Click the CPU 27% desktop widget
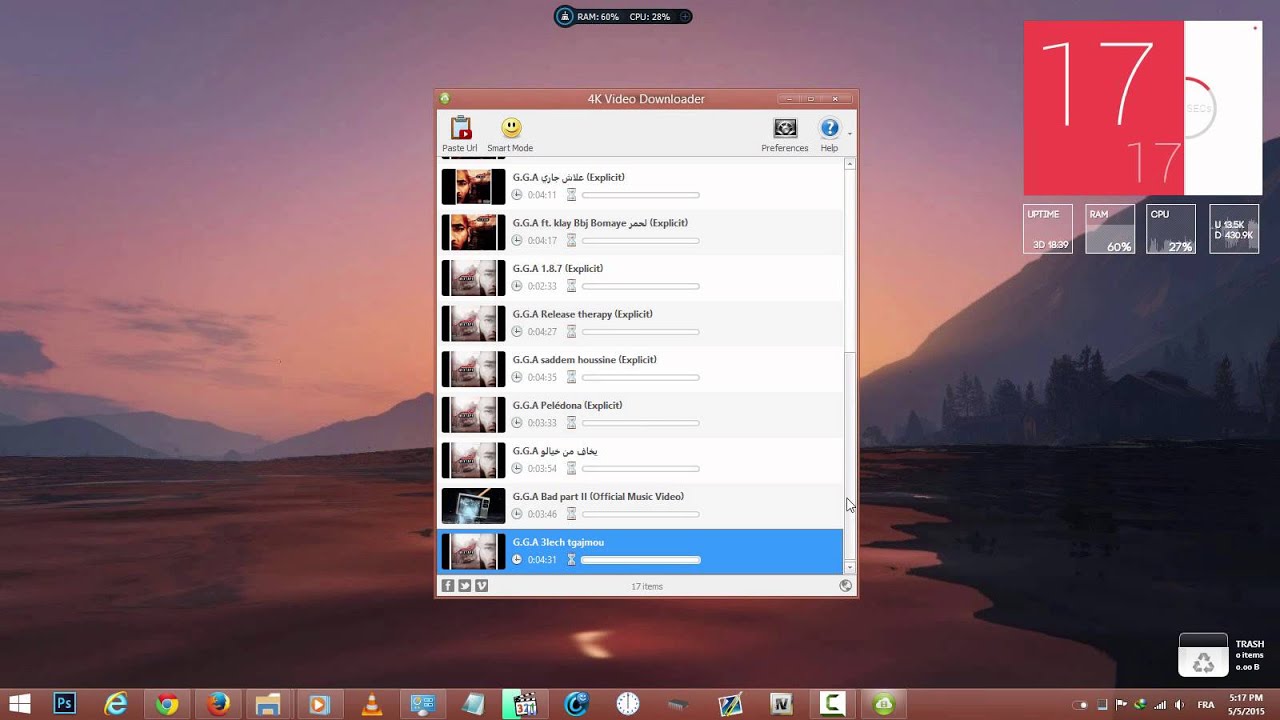This screenshot has width=1280, height=720. [1171, 229]
